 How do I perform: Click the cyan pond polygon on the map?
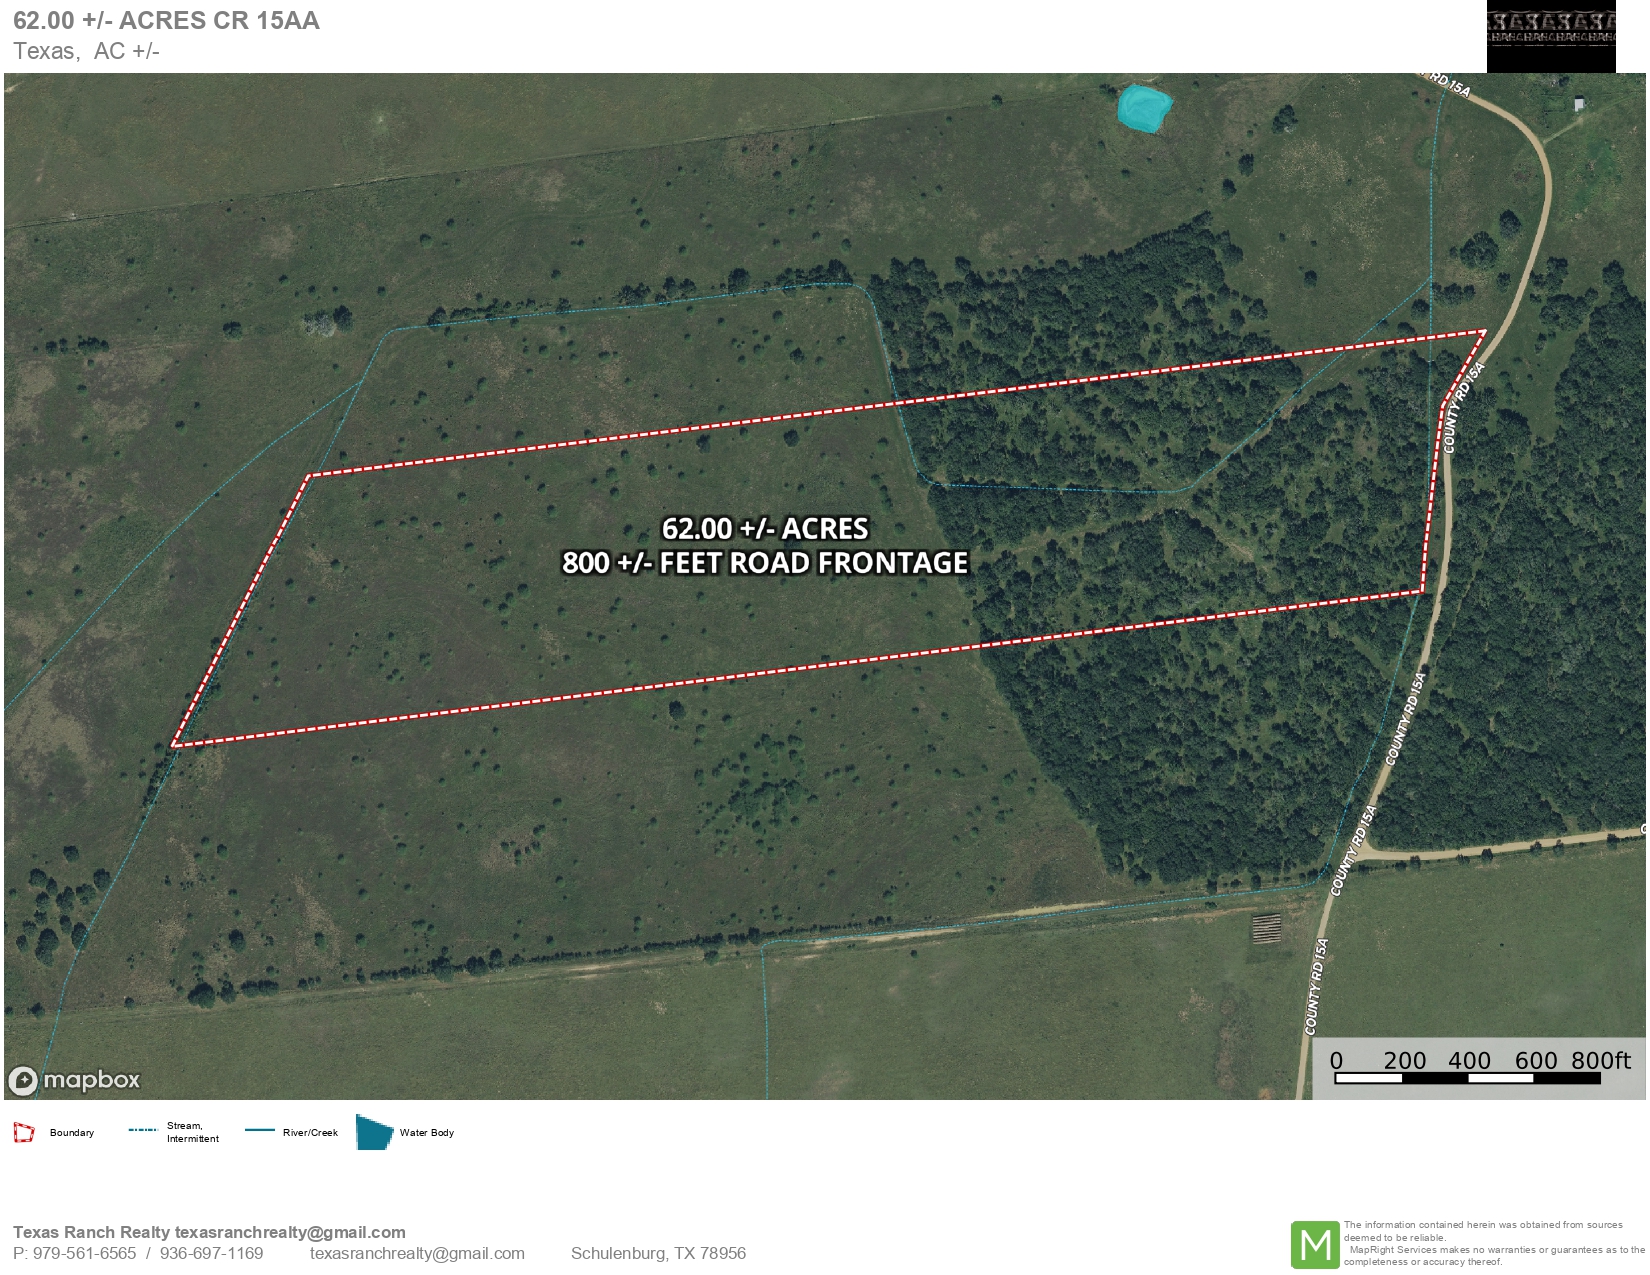coord(1143,107)
